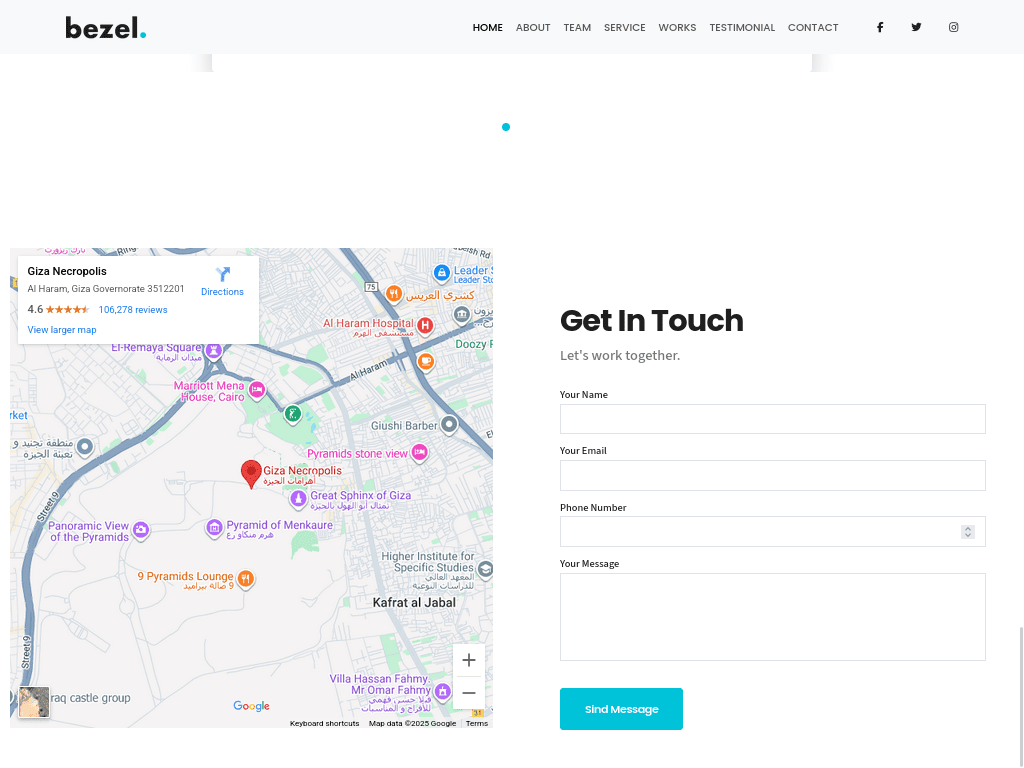Focus the Your Name input field

coord(773,419)
